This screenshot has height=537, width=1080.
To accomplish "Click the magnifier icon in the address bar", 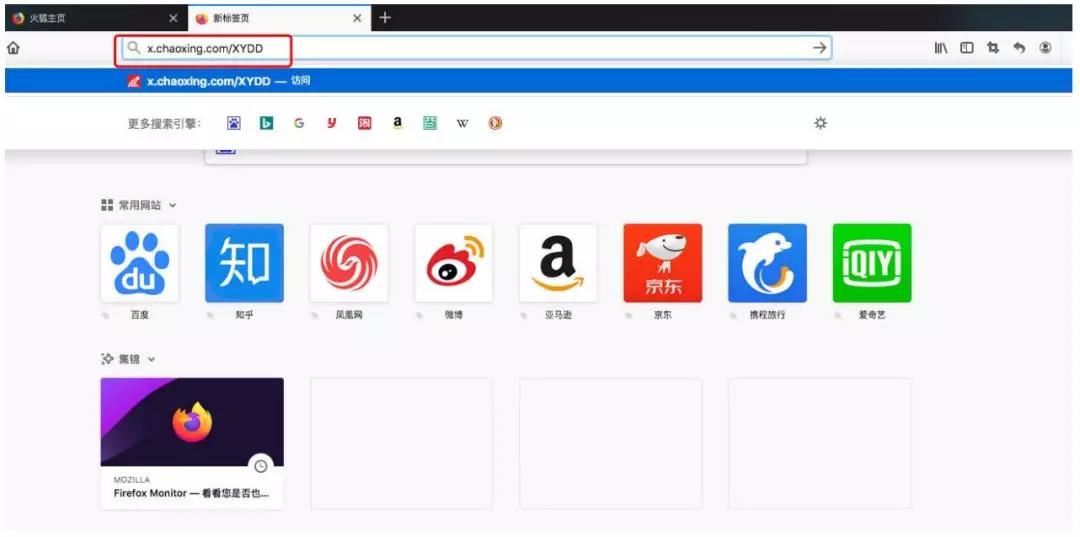I will 134,48.
